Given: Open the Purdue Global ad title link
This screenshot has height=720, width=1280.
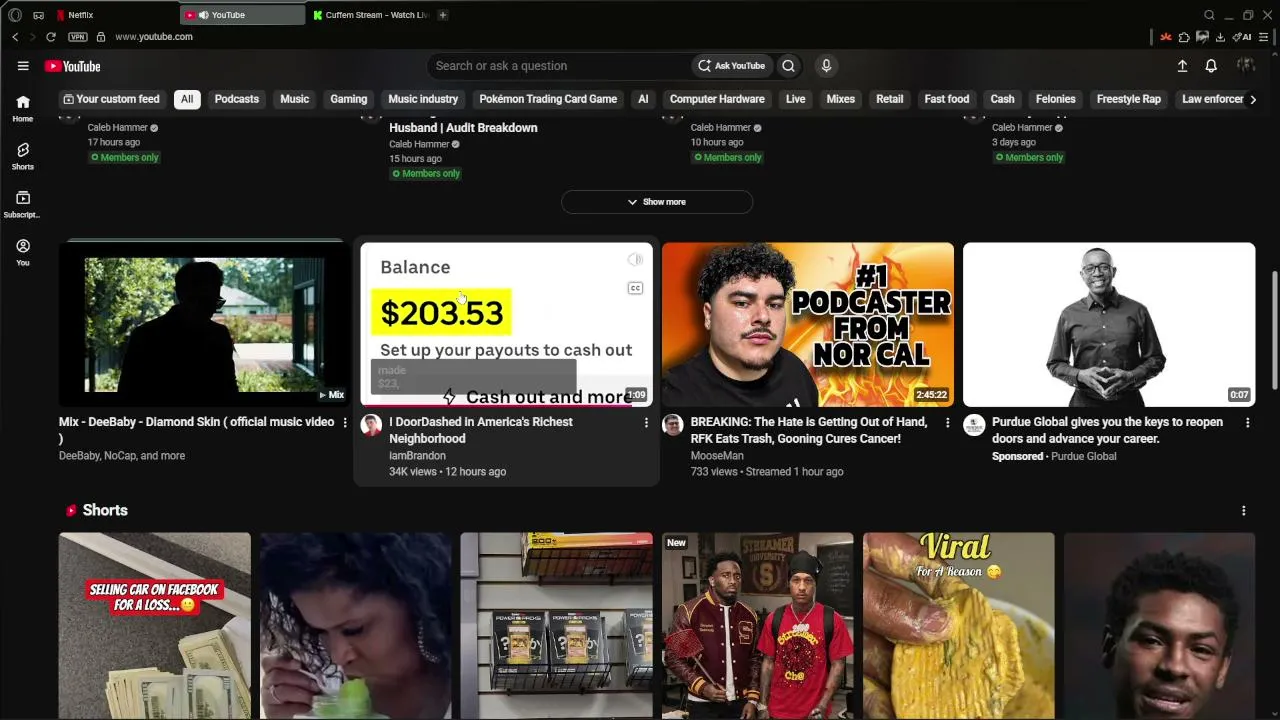Looking at the screenshot, I should point(1107,430).
